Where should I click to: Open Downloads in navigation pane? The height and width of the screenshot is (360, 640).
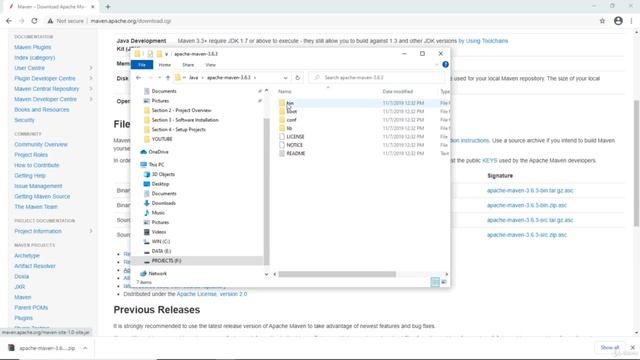pos(163,203)
